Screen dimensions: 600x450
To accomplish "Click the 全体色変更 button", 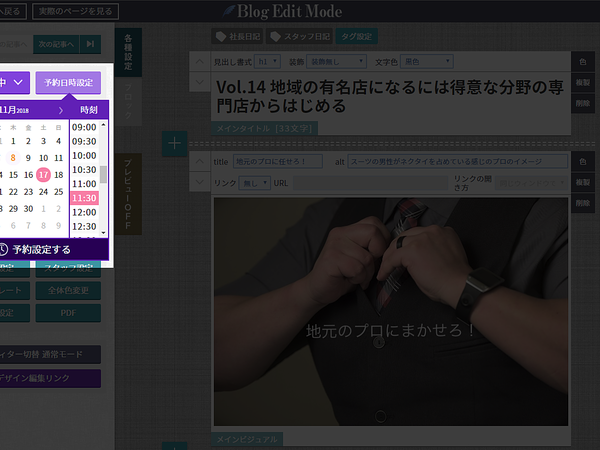I will tap(68, 291).
